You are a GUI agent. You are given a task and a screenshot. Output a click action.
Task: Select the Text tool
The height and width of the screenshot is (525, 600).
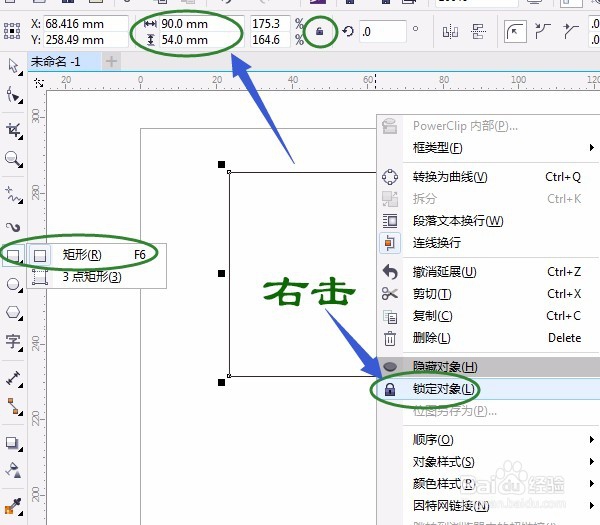pos(13,341)
